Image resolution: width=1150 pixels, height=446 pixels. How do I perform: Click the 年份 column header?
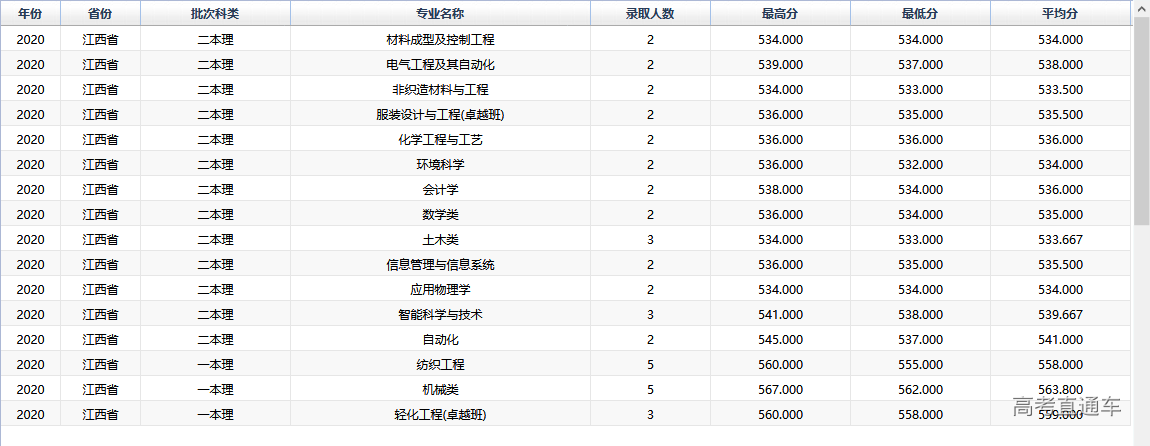tap(30, 13)
